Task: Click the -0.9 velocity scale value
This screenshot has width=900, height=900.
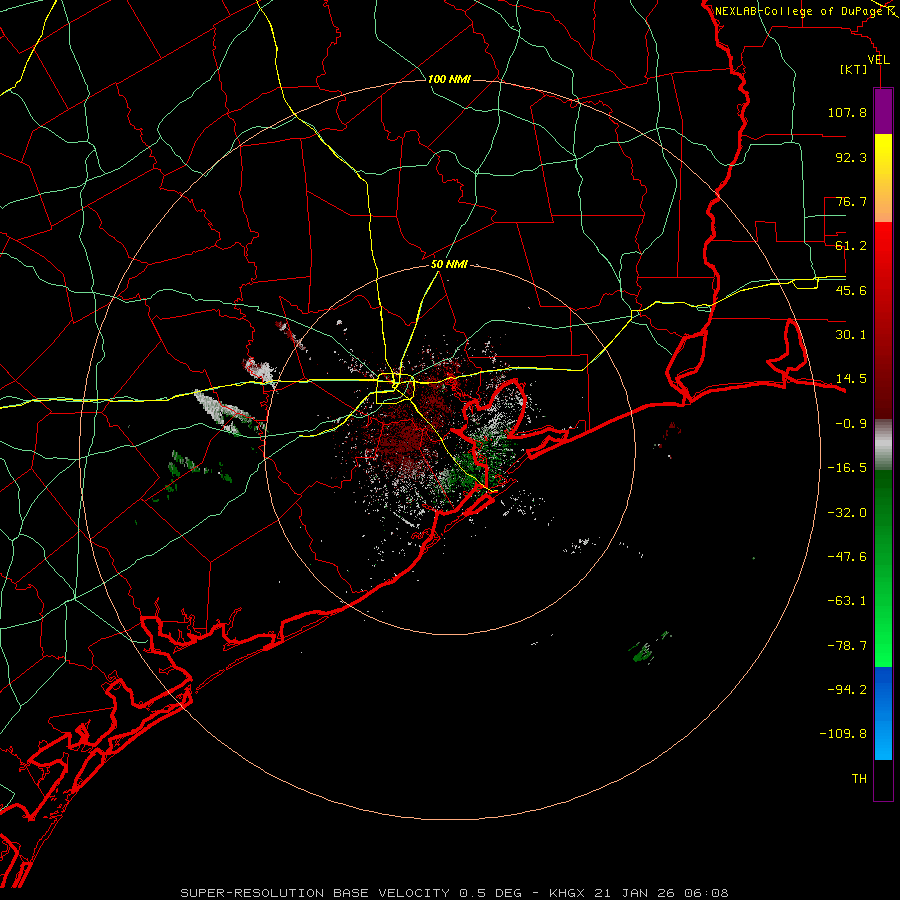Action: [x=851, y=424]
